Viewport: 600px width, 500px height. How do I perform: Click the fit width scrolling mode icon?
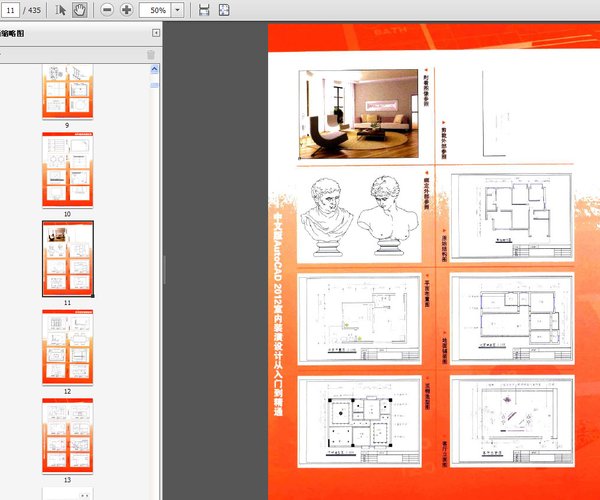204,10
